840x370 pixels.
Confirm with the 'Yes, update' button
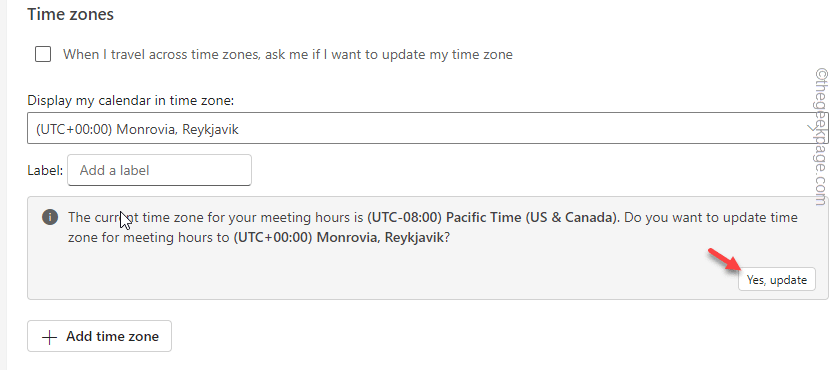tap(777, 280)
